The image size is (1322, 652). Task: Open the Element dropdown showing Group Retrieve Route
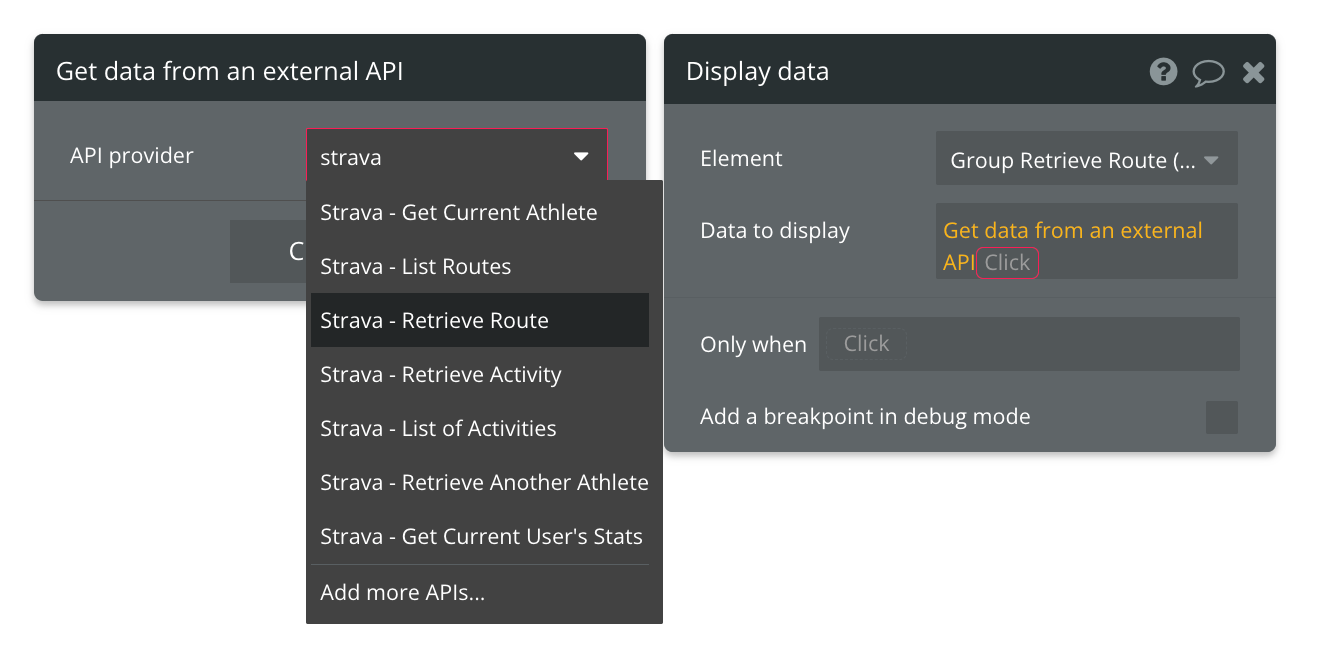(x=1086, y=158)
